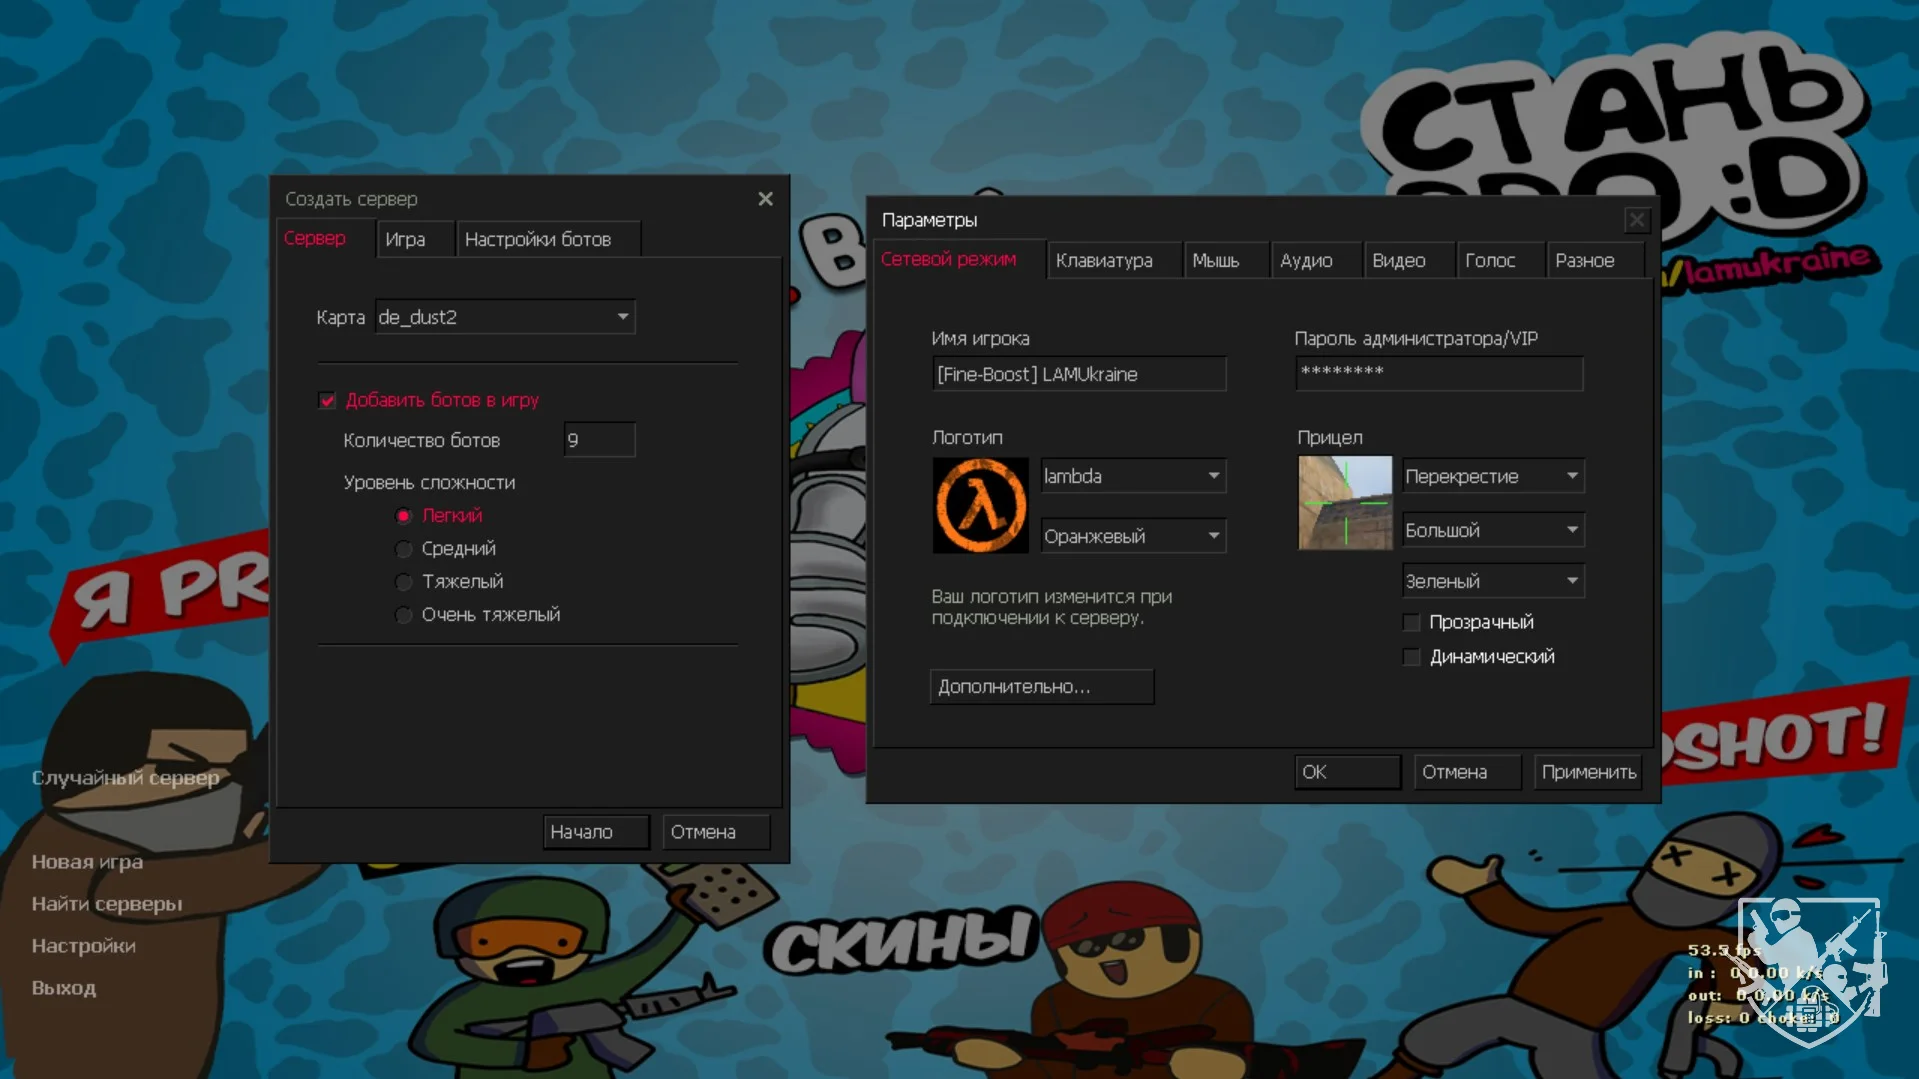1919x1079 pixels.
Task: Select Очень тяжелый difficulty level
Action: point(404,615)
